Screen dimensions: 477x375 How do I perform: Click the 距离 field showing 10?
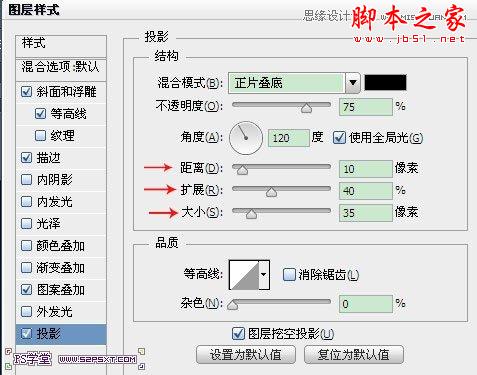coord(366,169)
